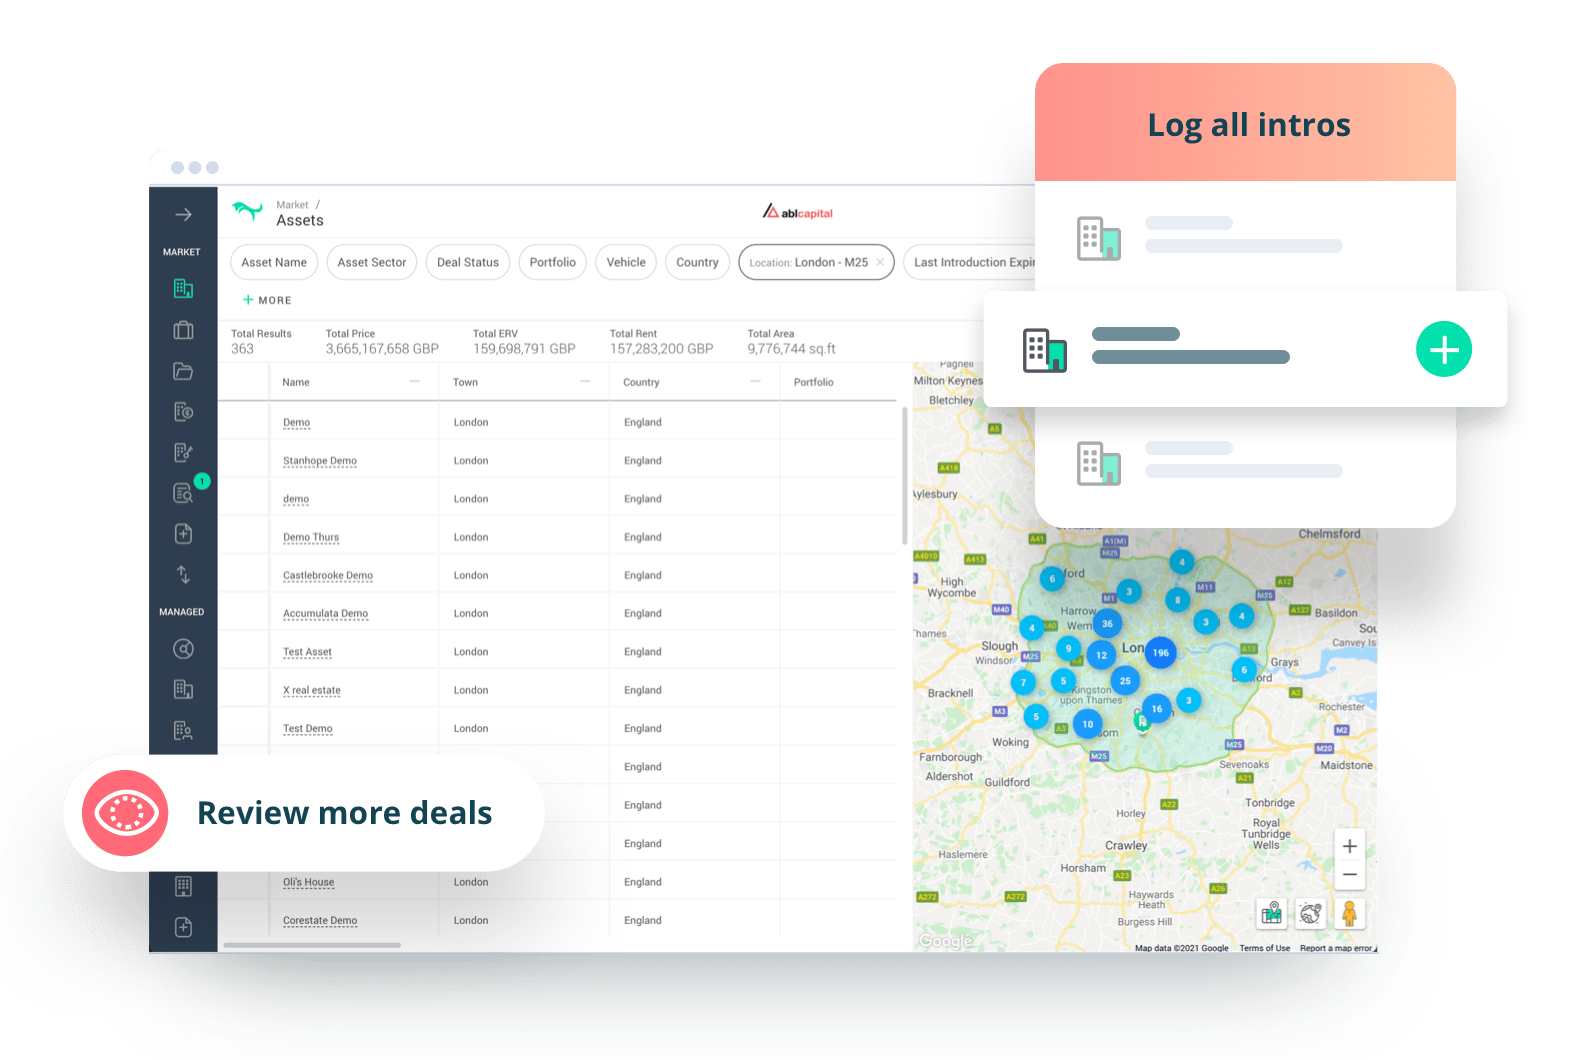Open the Asset Sector filter
Viewport: 1580px width, 1060px height.
pyautogui.click(x=372, y=263)
